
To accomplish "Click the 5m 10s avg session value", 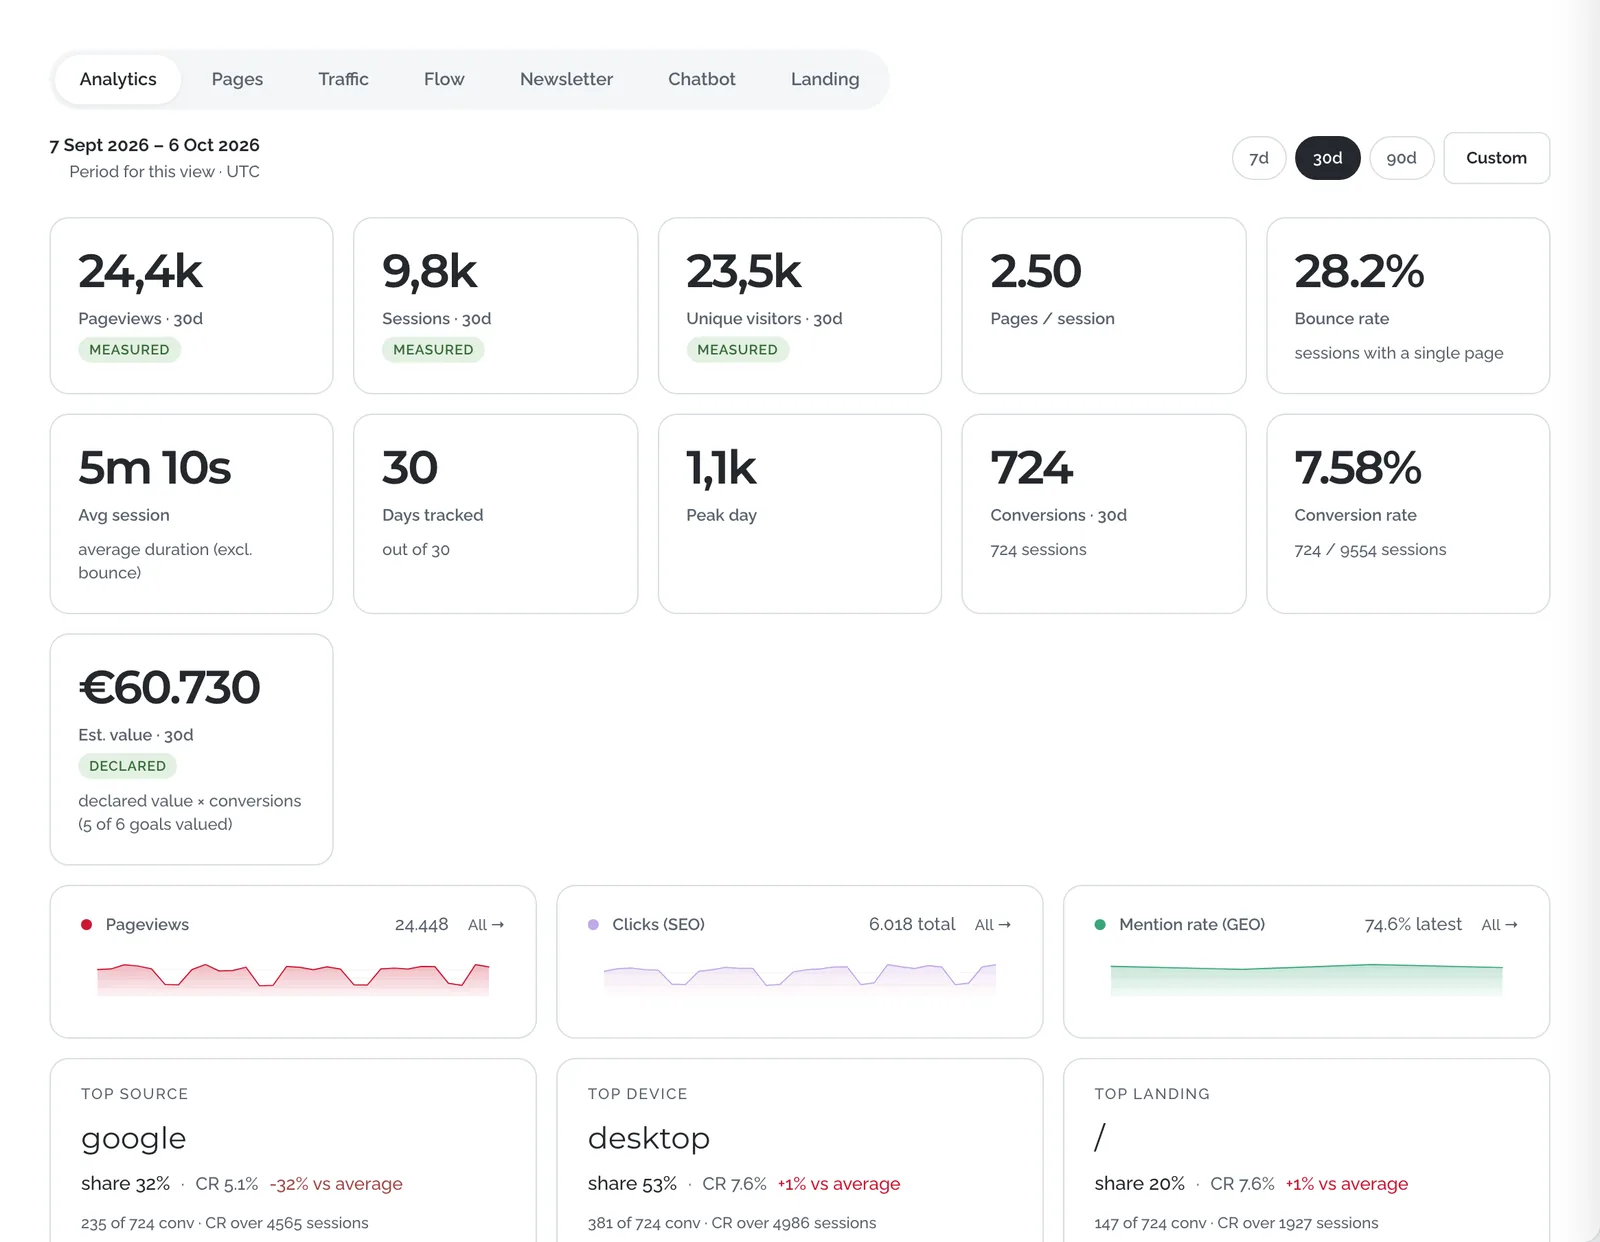I will (x=155, y=468).
